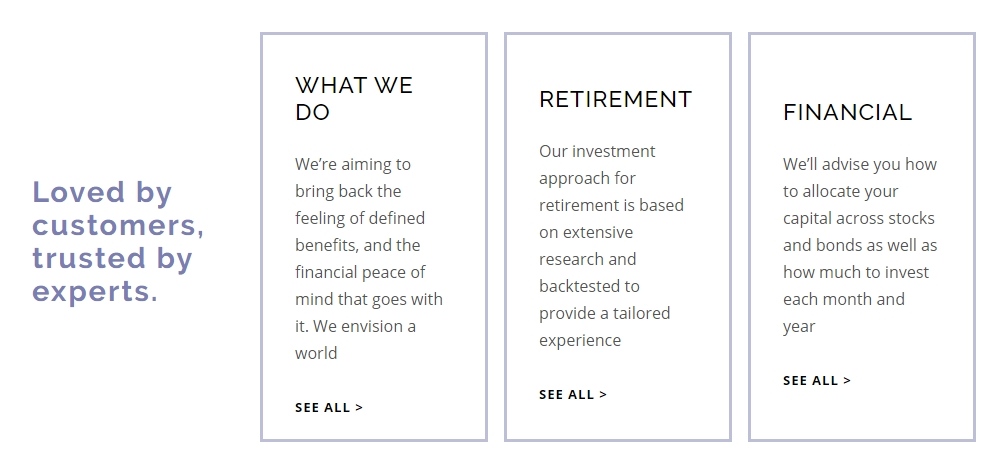
Task: Click the Financial advice description paragraph
Action: coord(860,245)
